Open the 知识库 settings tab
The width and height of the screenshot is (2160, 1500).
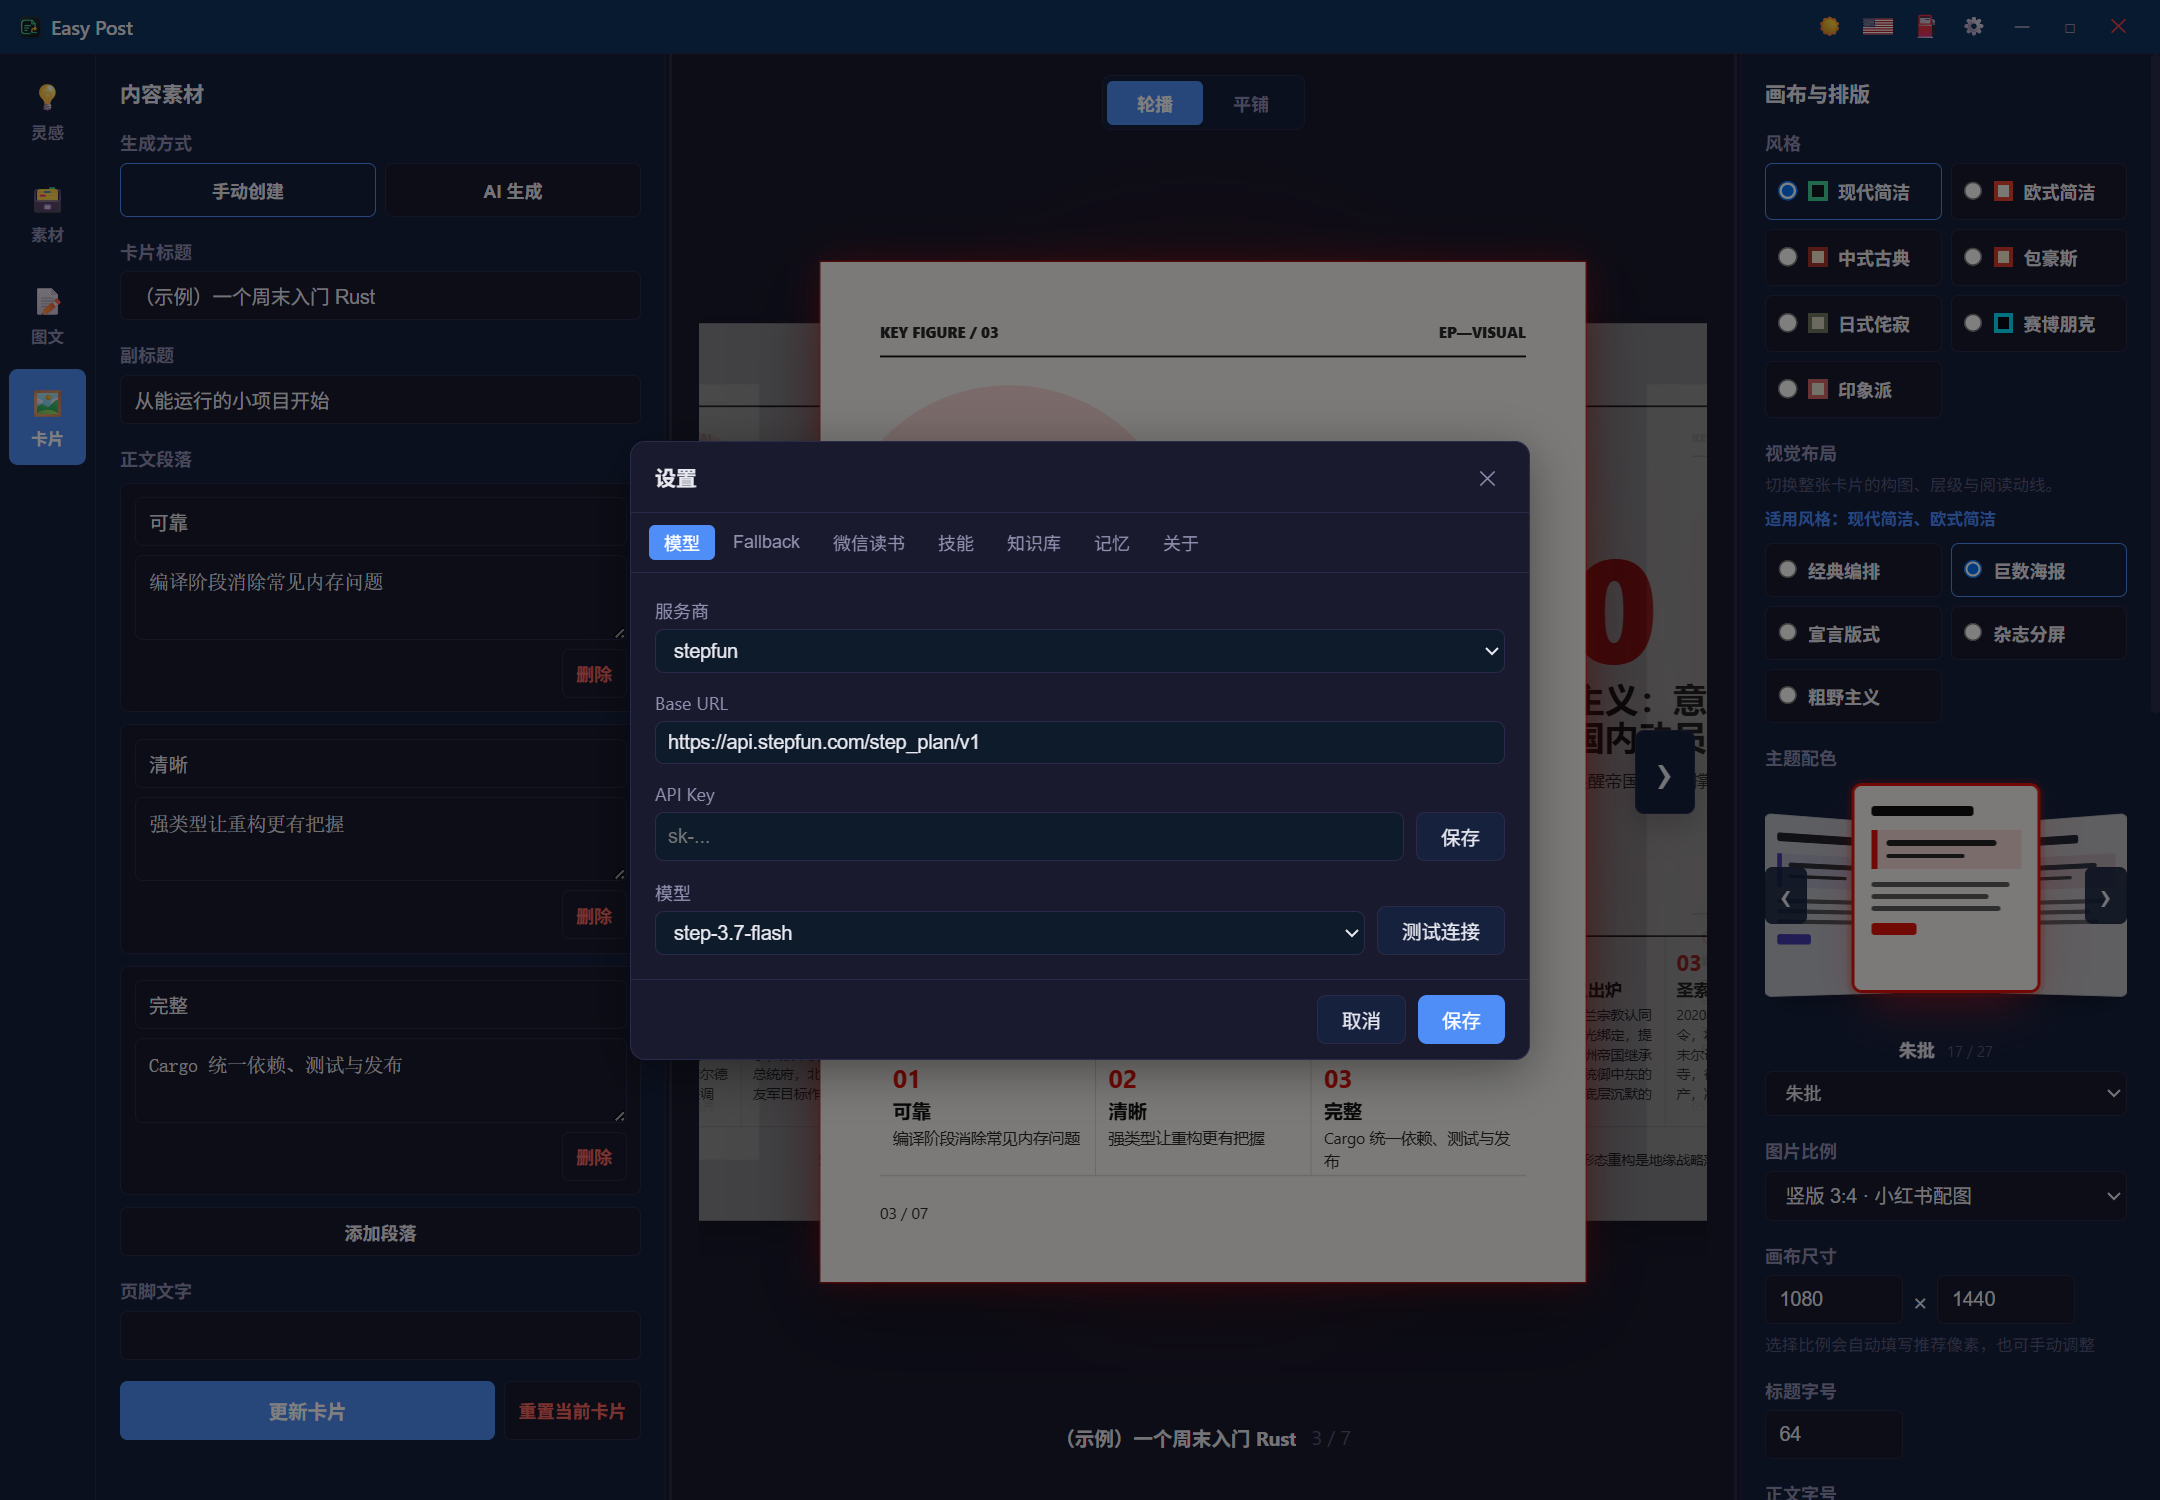point(1033,543)
